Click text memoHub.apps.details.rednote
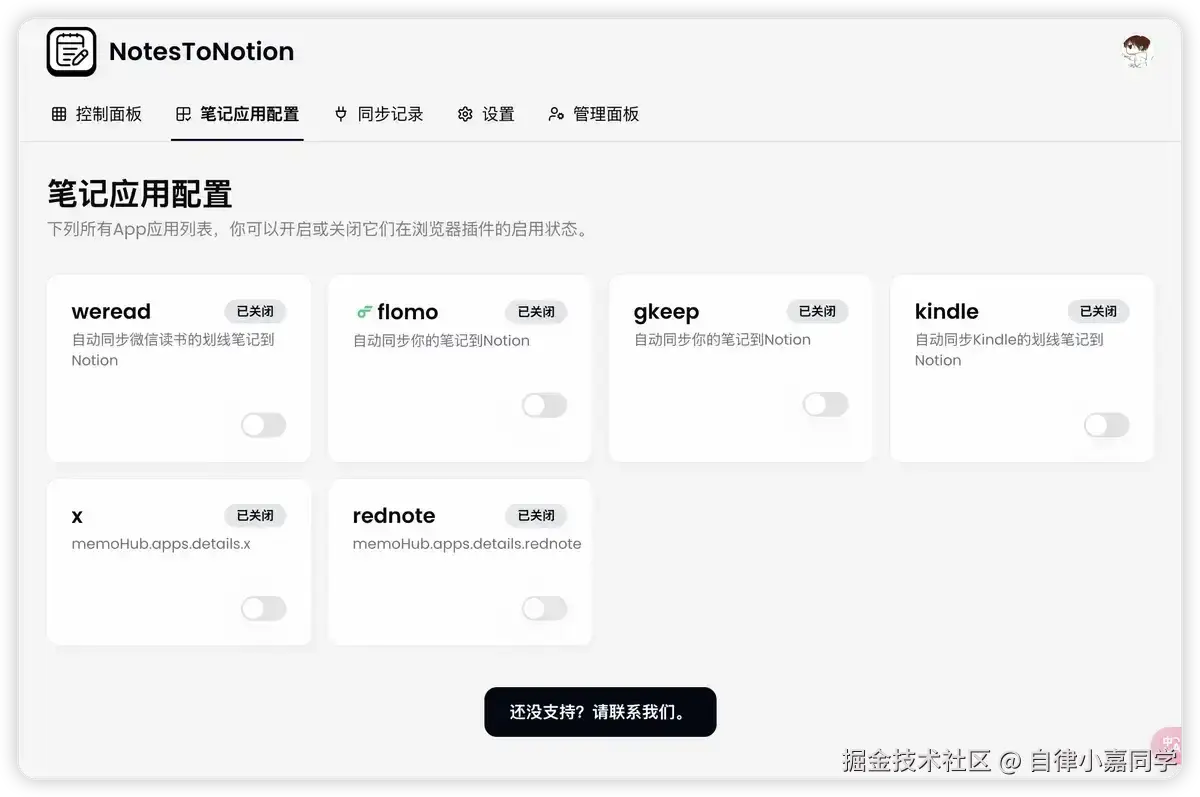 [467, 544]
